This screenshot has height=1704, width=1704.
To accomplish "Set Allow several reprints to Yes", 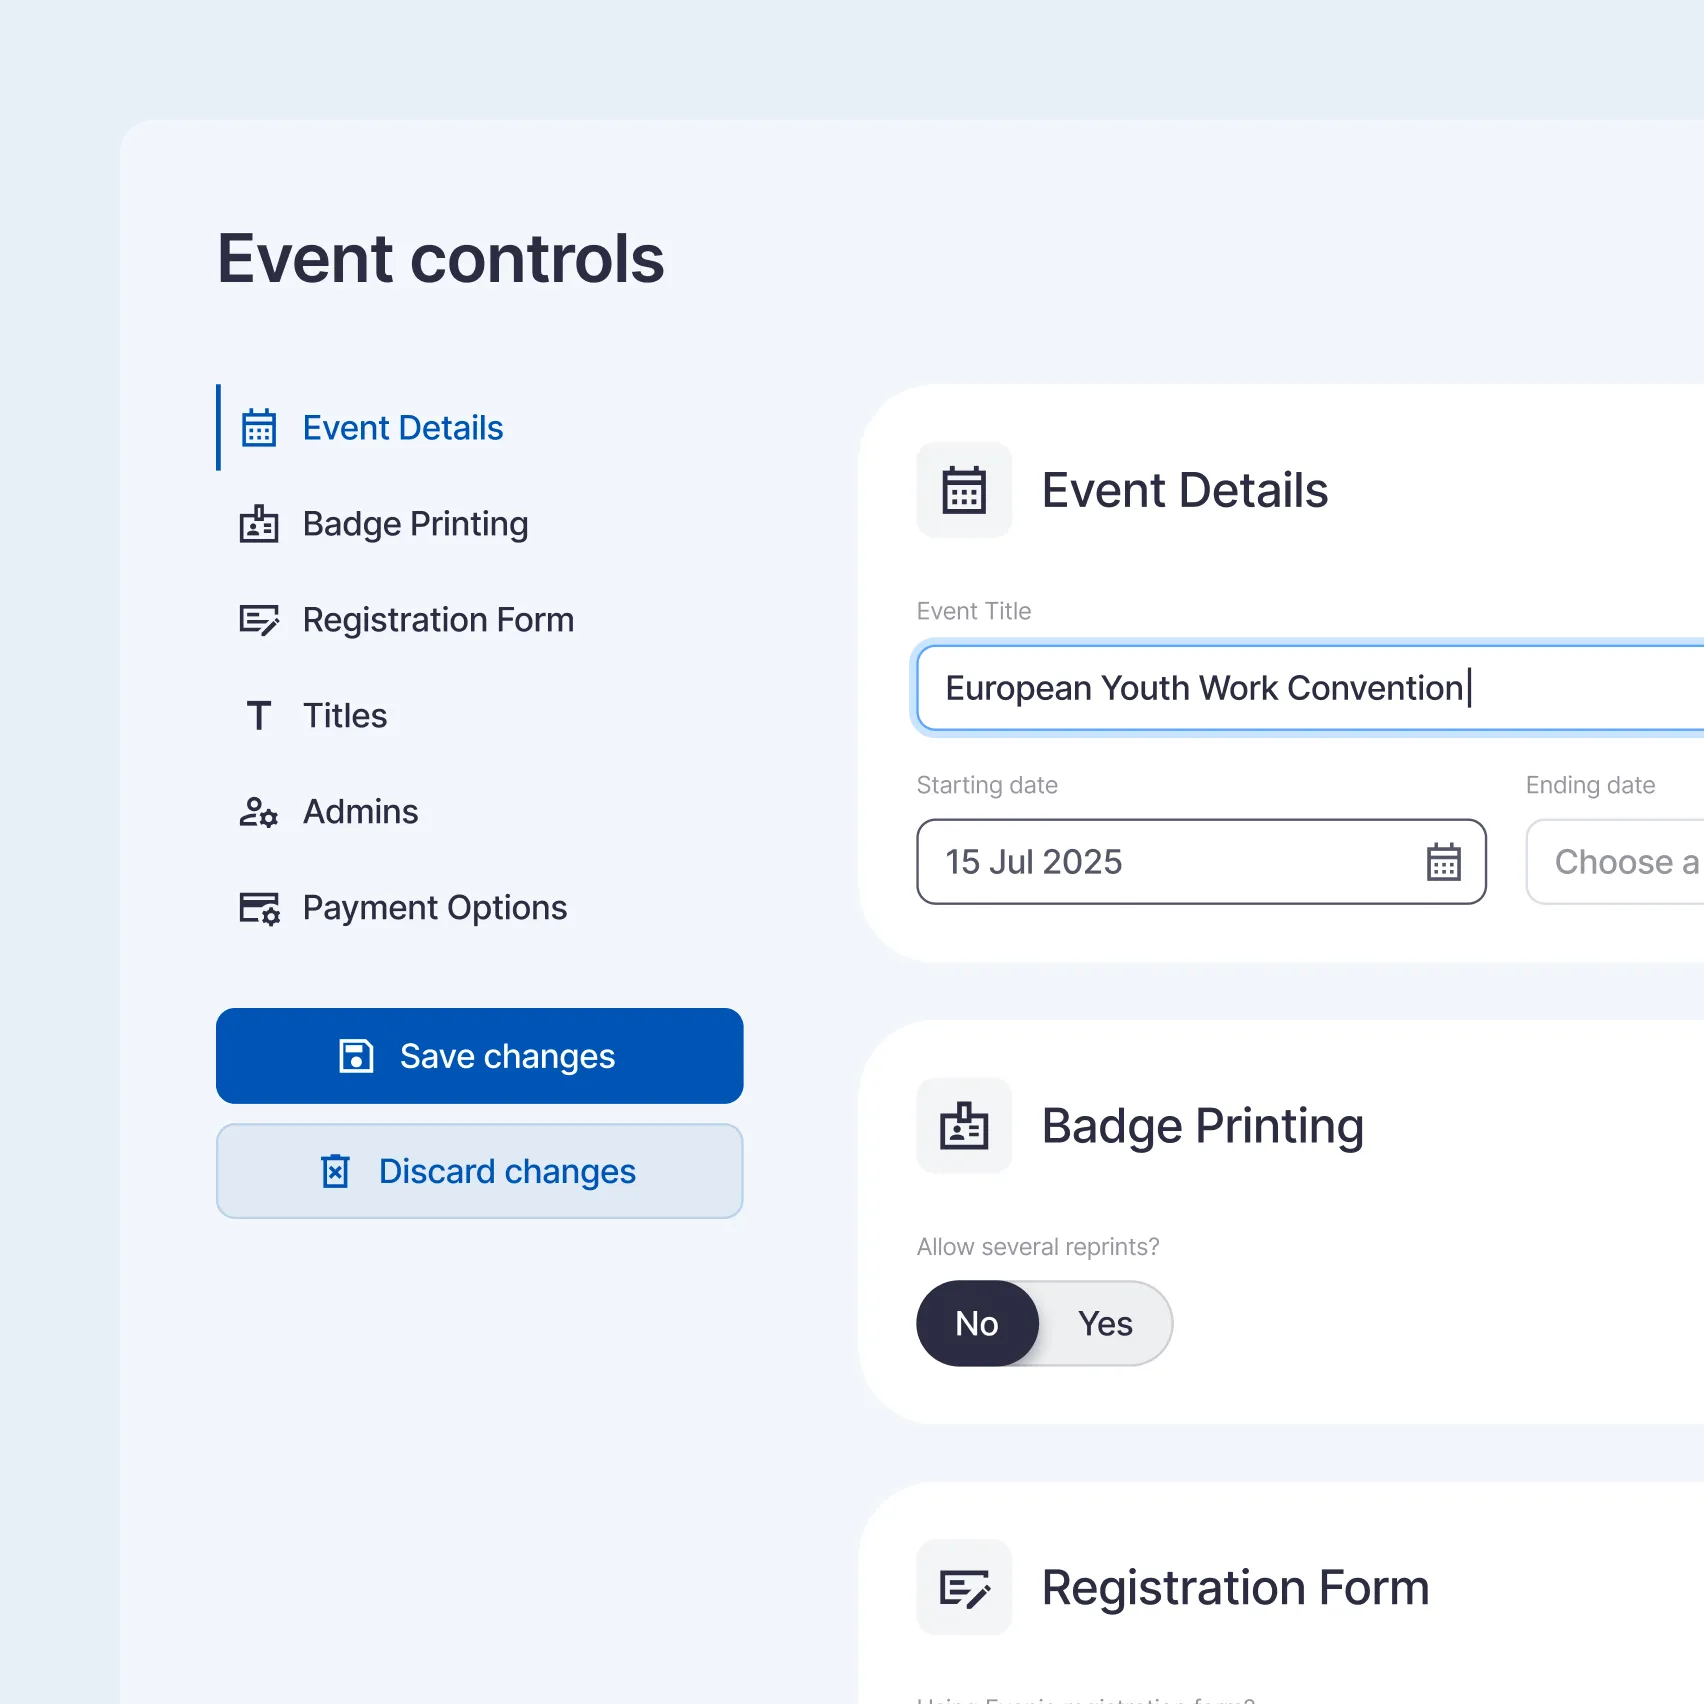I will pyautogui.click(x=1105, y=1324).
